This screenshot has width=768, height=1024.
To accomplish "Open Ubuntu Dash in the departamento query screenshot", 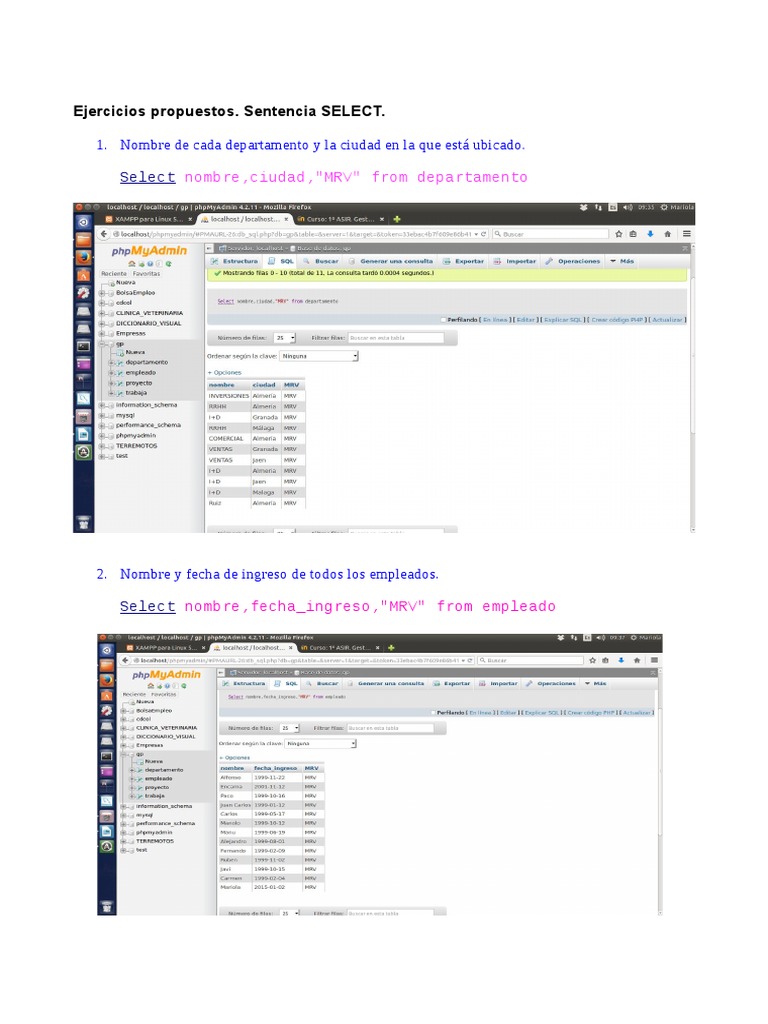I will 84,222.
